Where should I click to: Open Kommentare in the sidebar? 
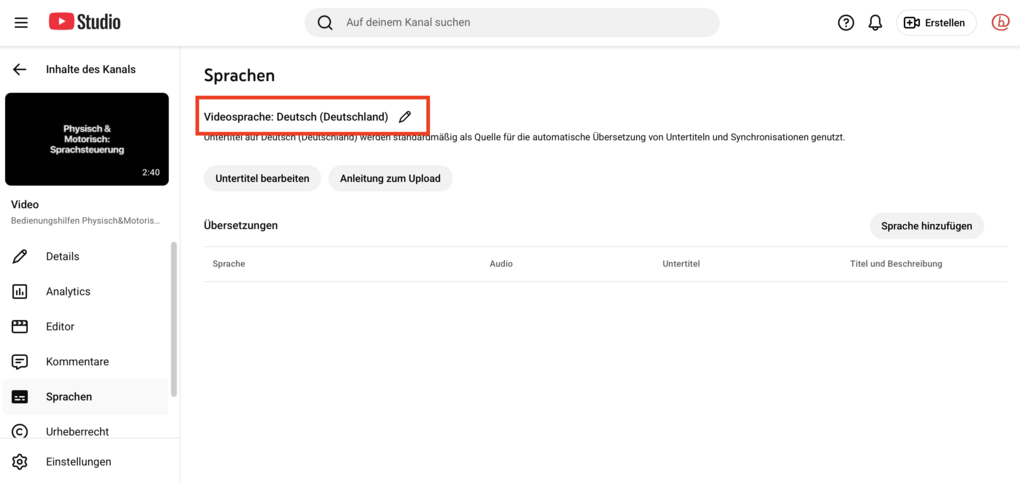tap(77, 361)
